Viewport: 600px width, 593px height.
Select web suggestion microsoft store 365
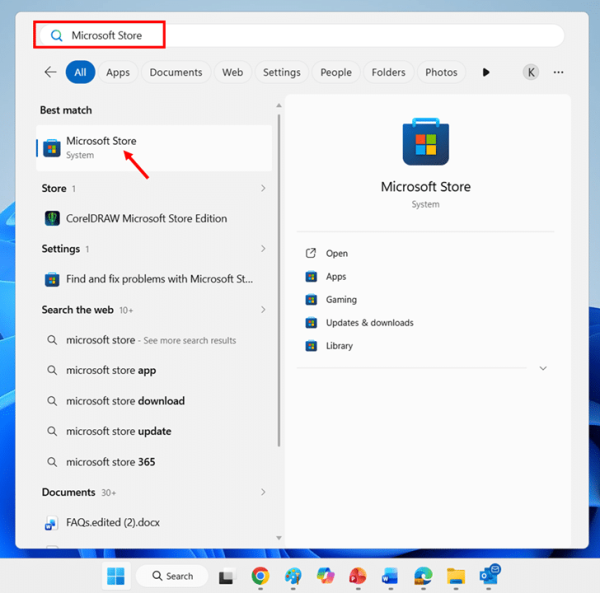pos(154,462)
